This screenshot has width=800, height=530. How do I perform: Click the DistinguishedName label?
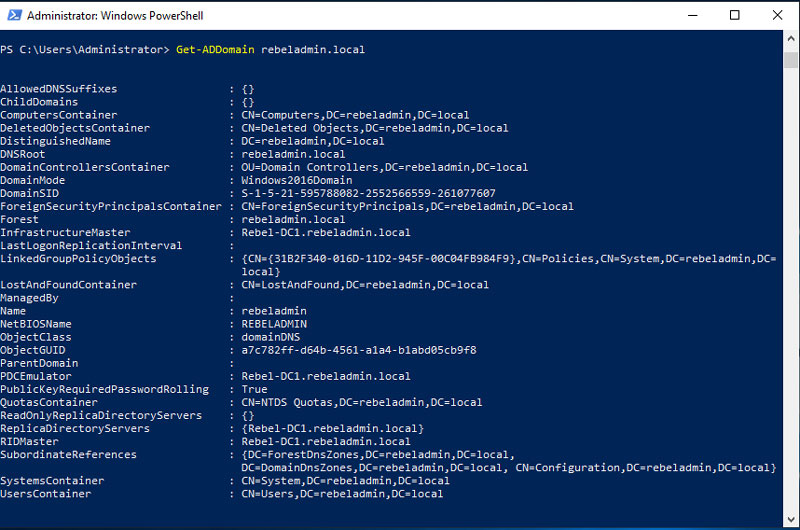tap(55, 141)
